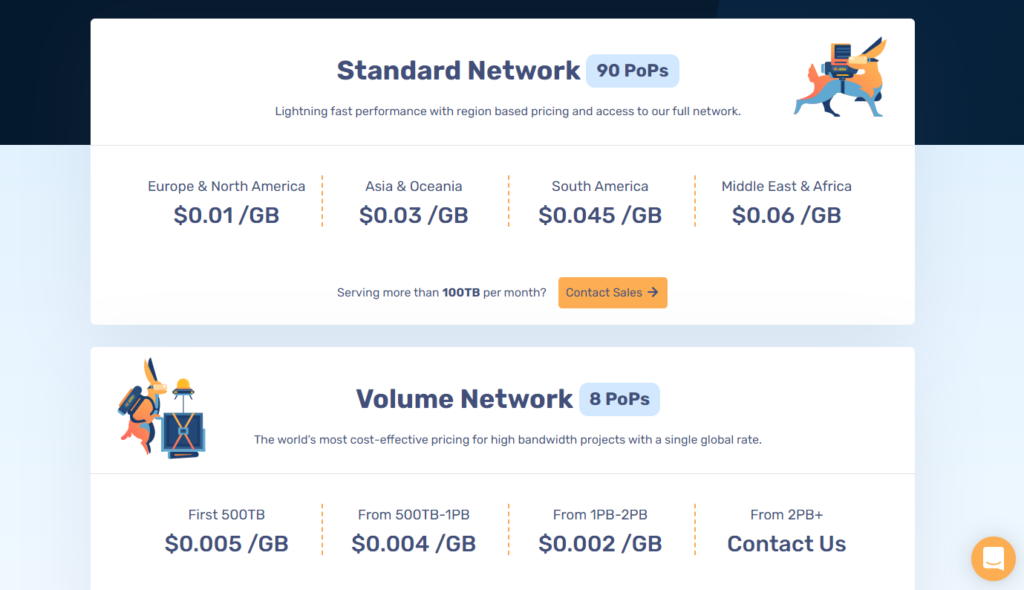Click the Contact Sales button

(x=612, y=292)
